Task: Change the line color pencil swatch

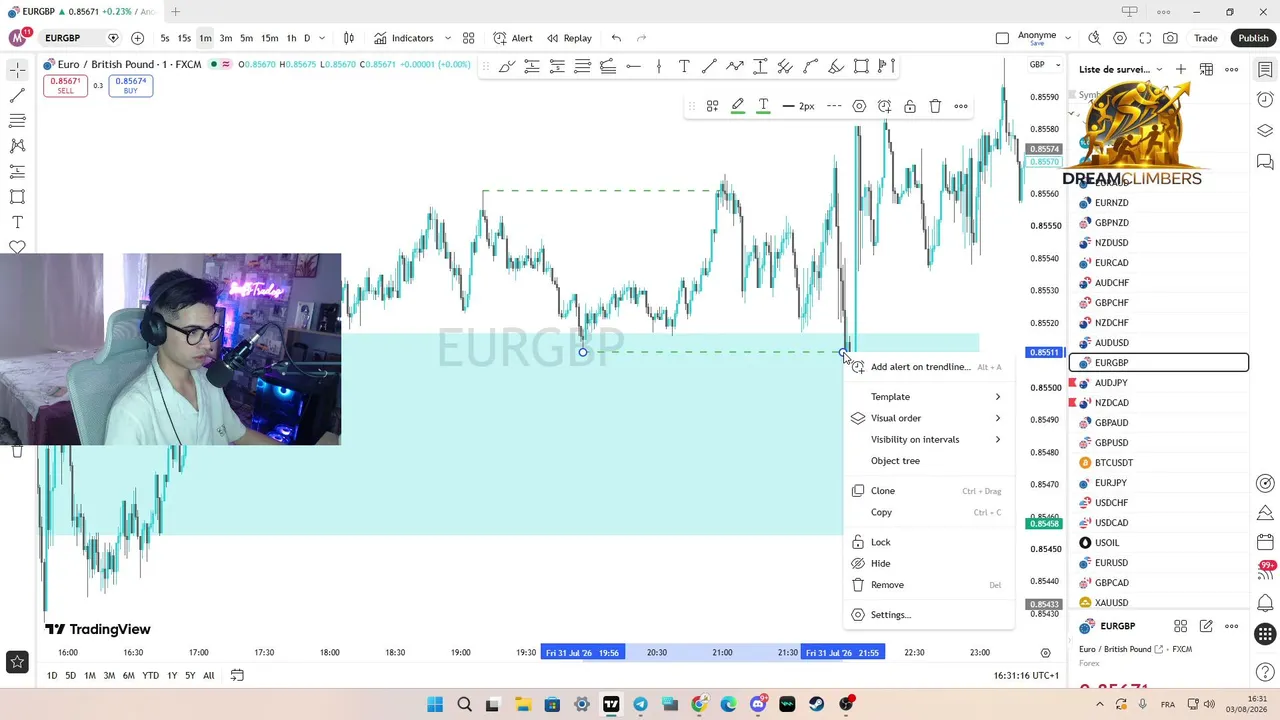Action: point(738,106)
